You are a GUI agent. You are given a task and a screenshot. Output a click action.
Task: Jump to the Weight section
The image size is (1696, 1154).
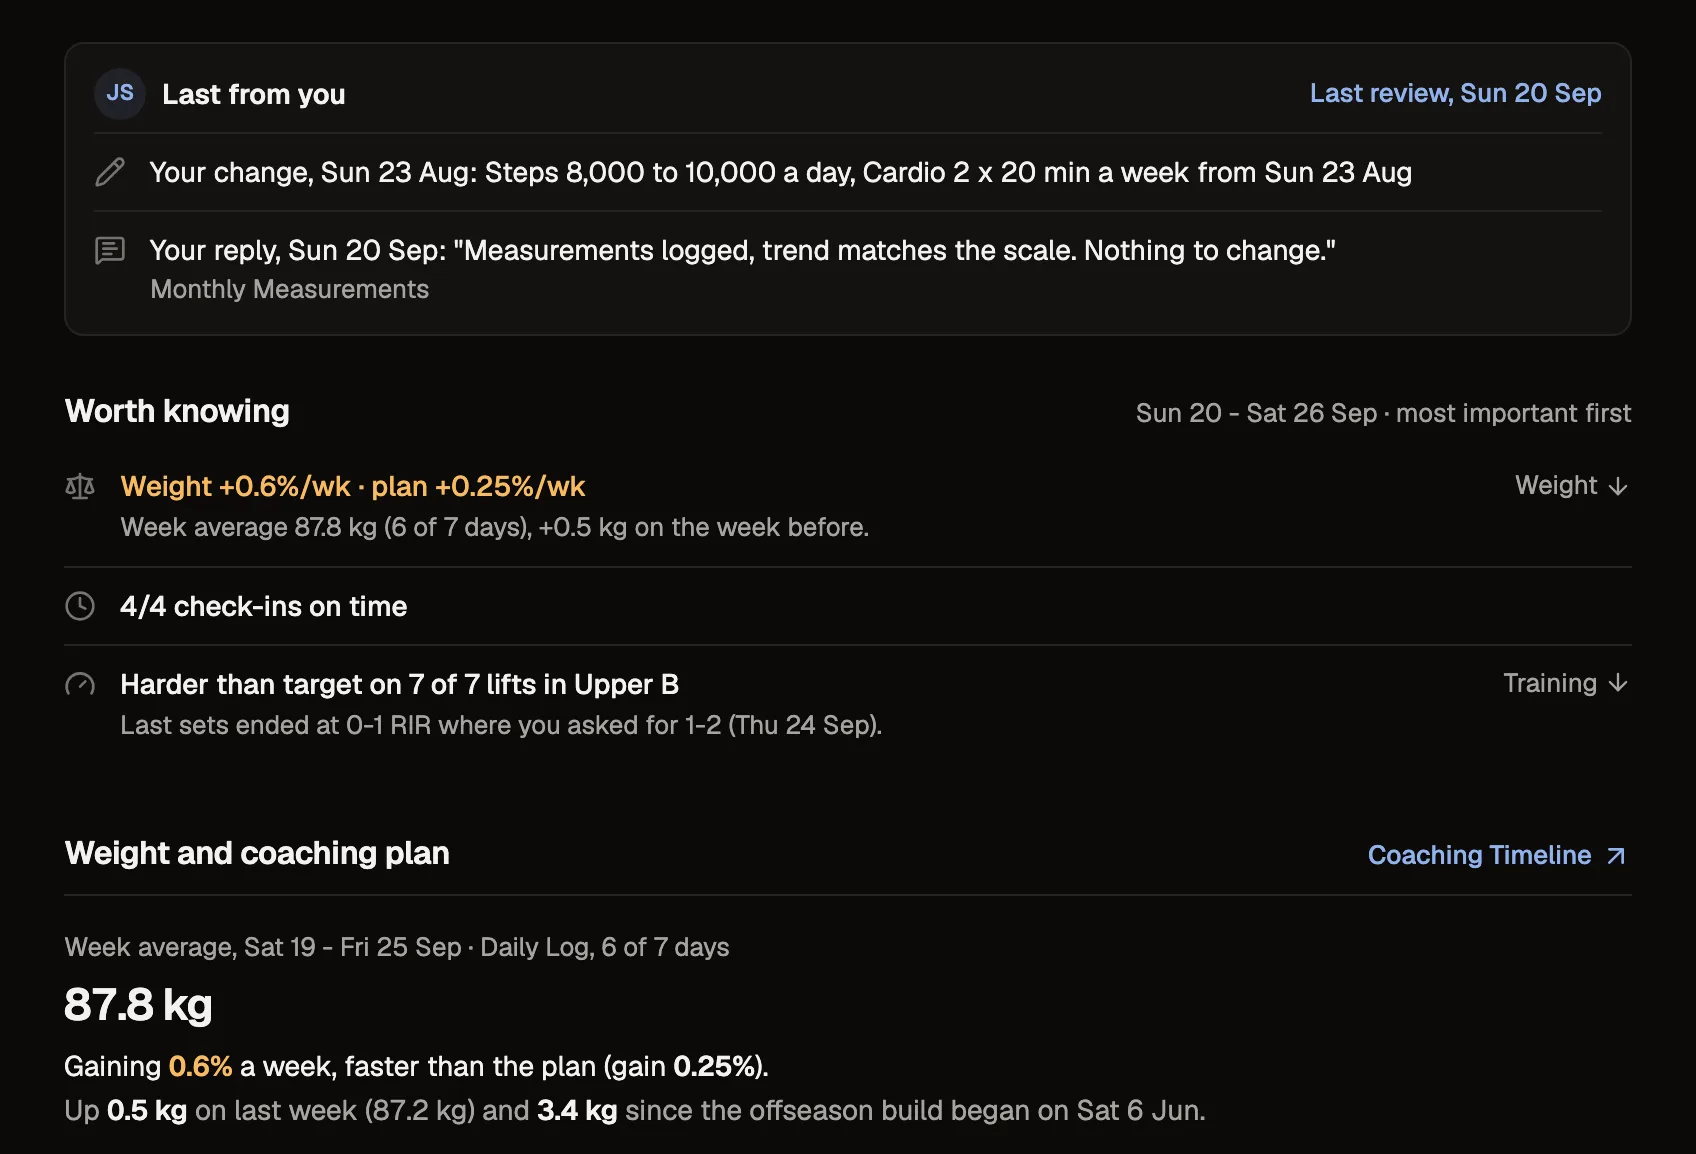tap(1572, 486)
